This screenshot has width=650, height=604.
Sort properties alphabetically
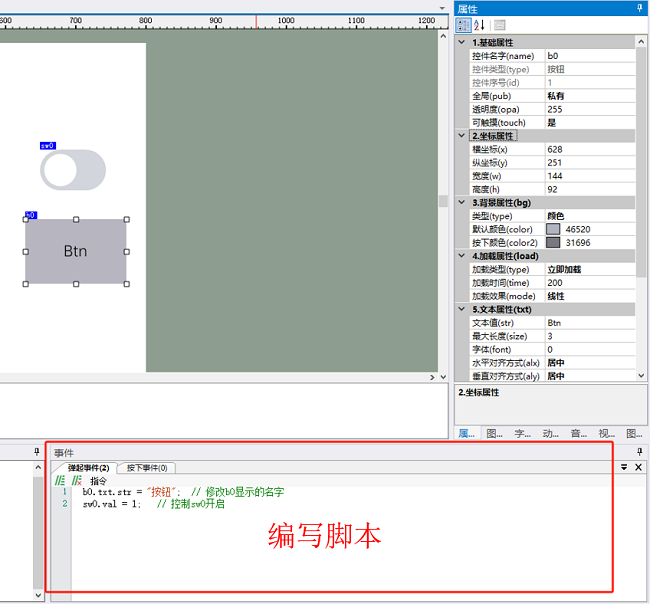coord(479,25)
